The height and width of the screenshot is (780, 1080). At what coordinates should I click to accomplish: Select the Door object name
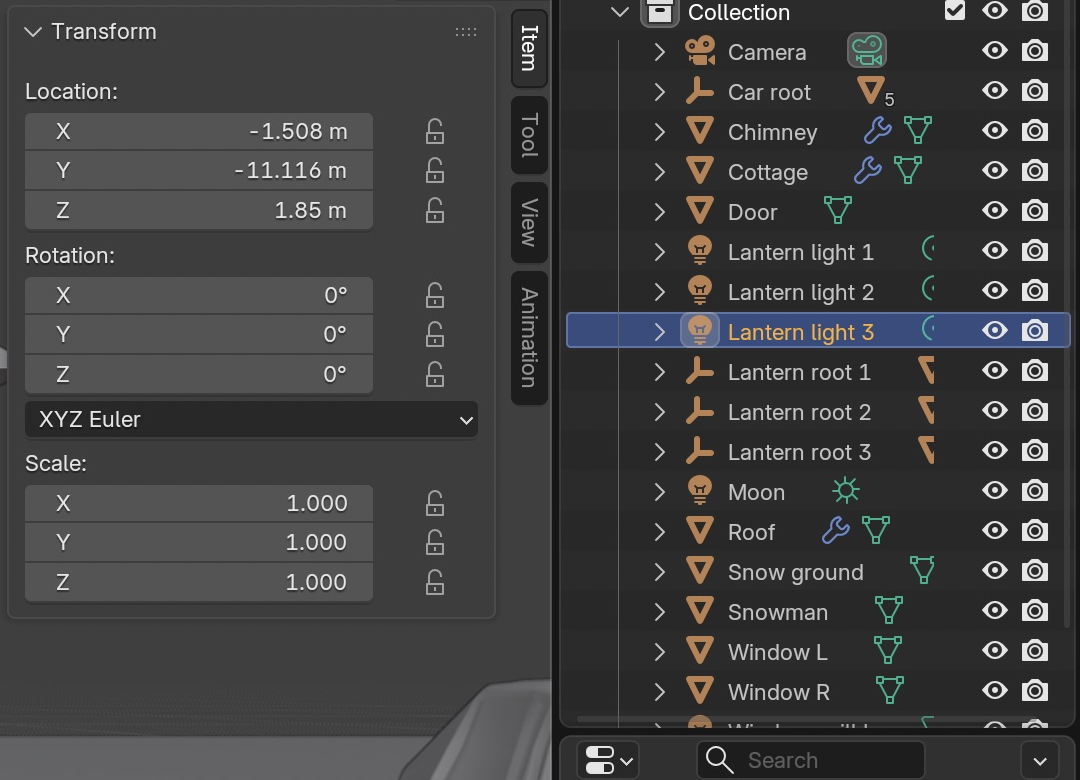pyautogui.click(x=752, y=212)
